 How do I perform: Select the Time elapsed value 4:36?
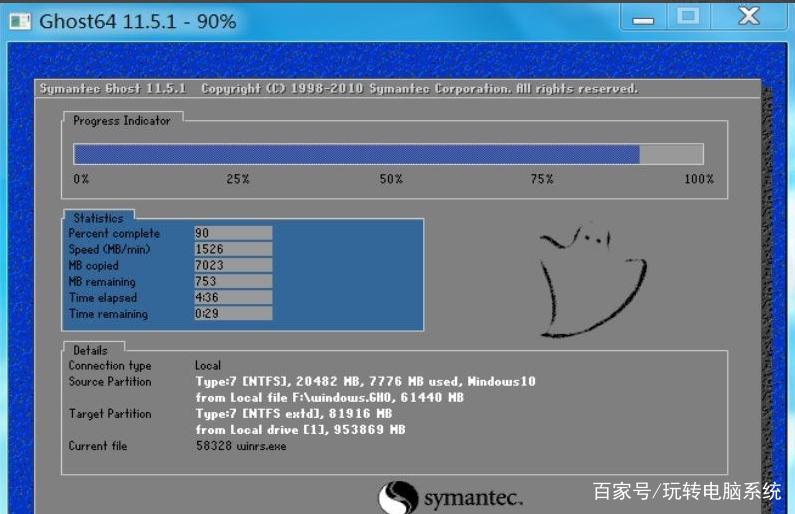pos(233,298)
